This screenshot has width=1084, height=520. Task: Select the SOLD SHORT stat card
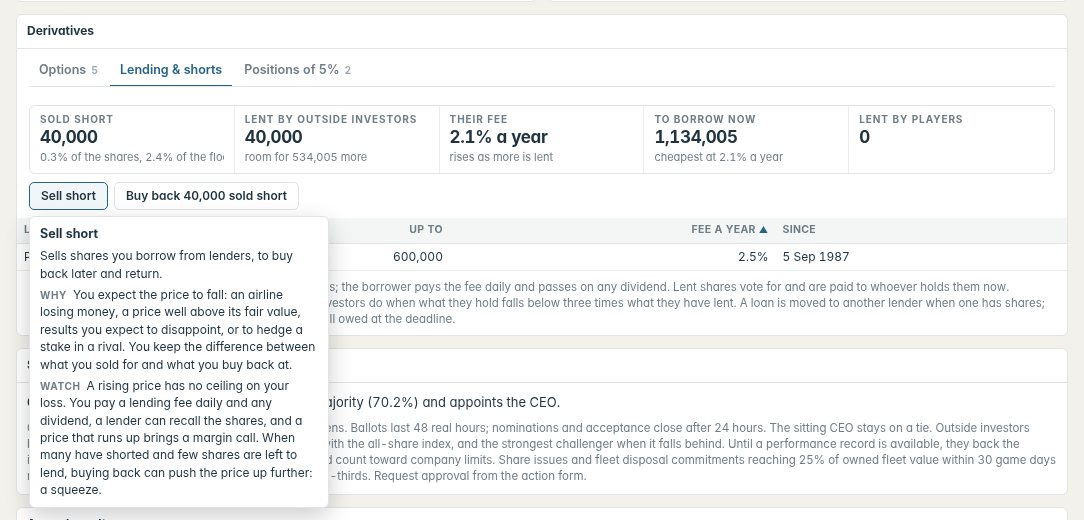coord(132,139)
